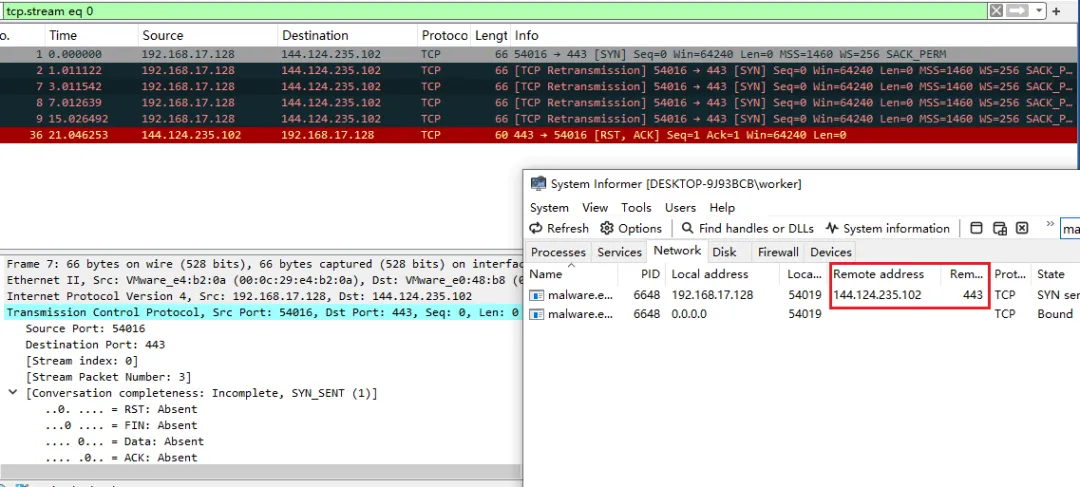Clear the Wireshark display filter with X

[x=996, y=10]
